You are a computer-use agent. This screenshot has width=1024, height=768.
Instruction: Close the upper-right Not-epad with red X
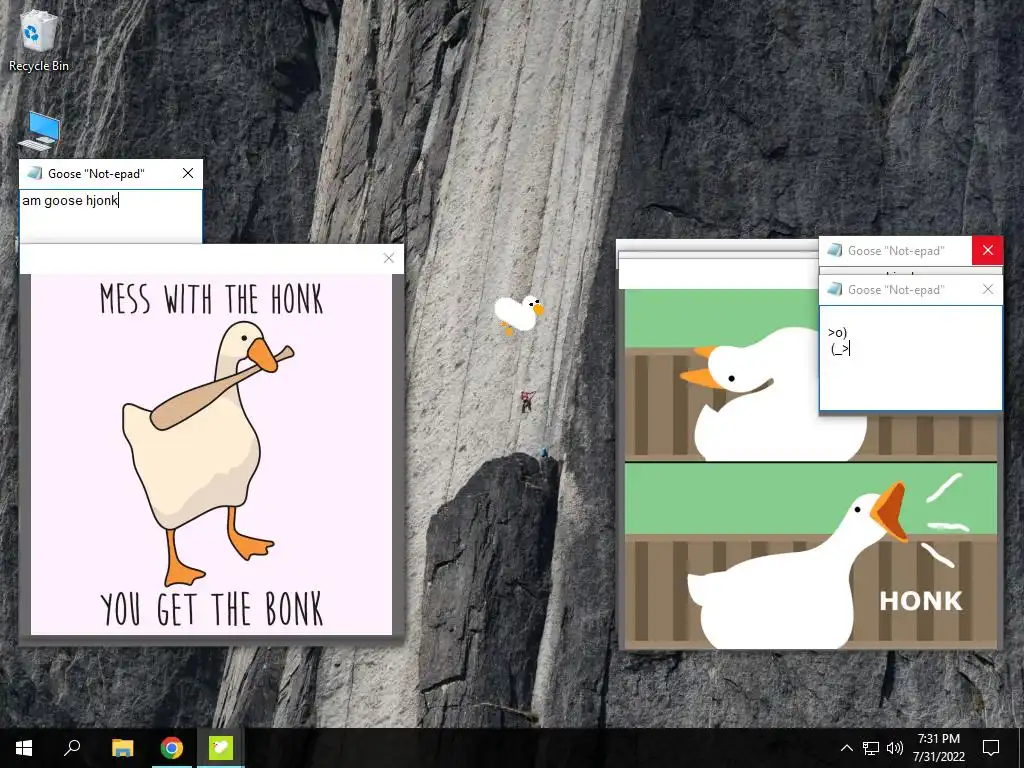987,250
